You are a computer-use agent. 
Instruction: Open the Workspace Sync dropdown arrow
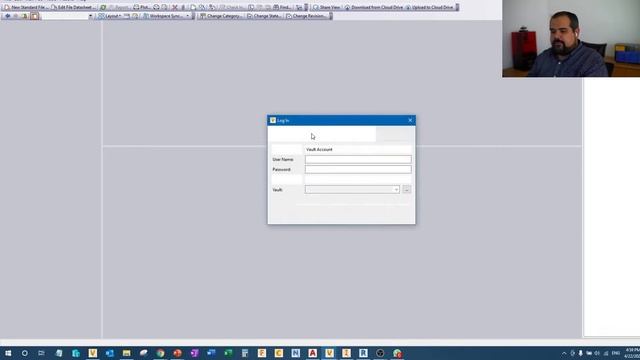tap(187, 16)
